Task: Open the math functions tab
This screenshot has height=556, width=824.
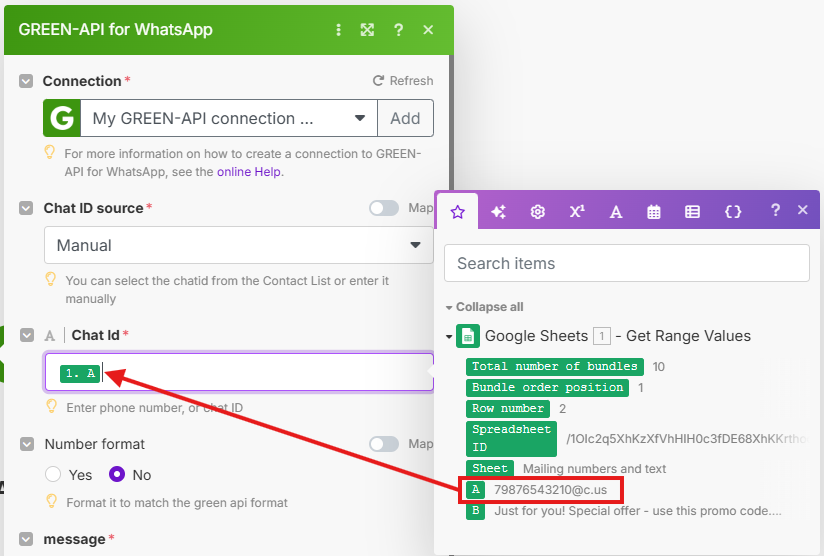Action: (x=577, y=211)
